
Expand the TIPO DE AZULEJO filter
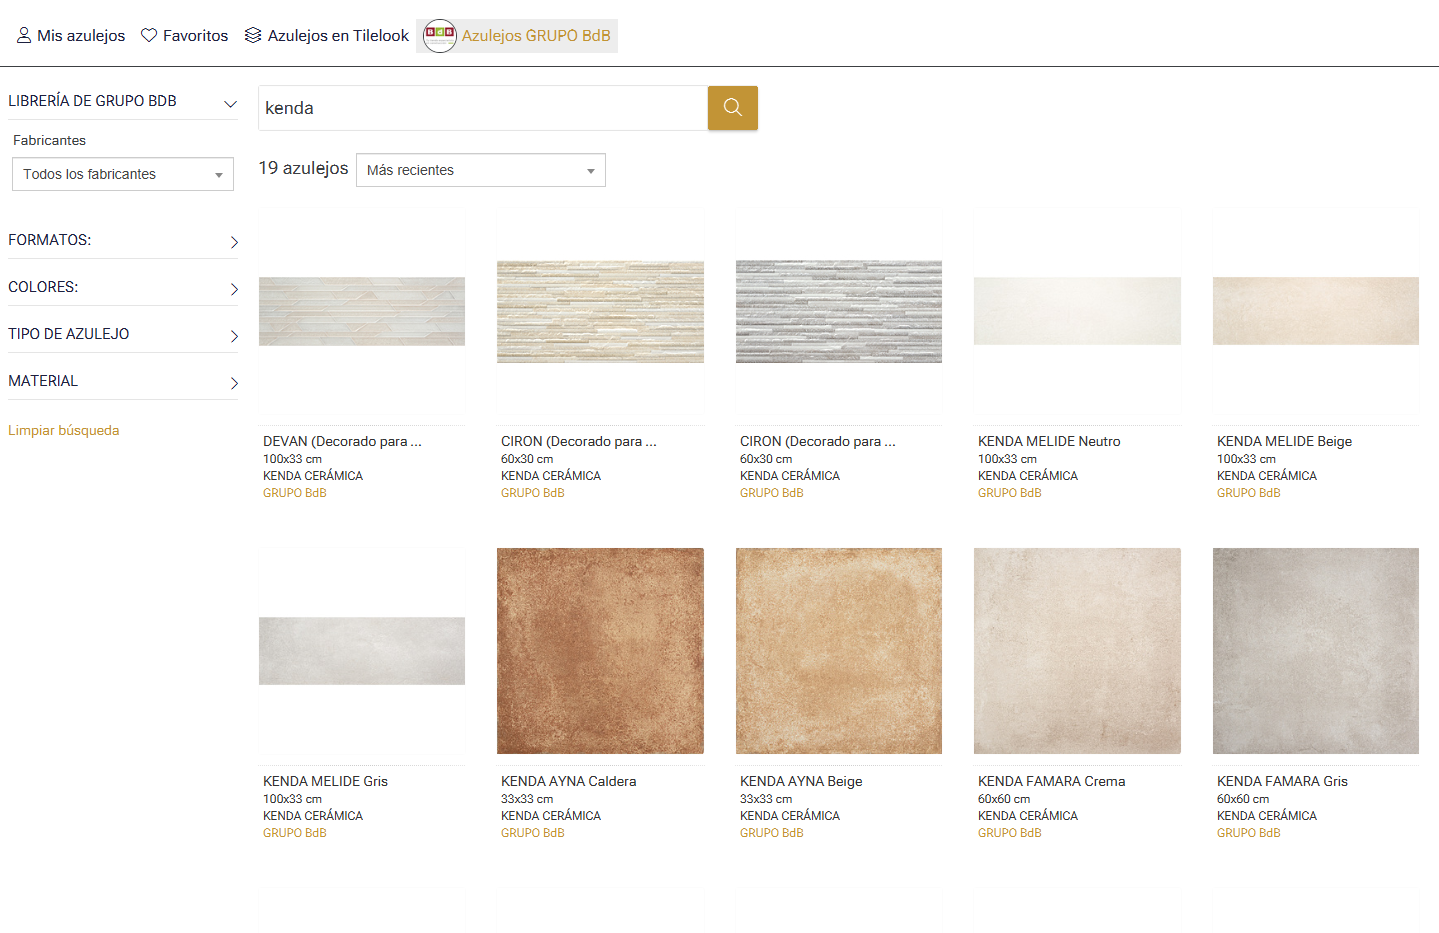pyautogui.click(x=123, y=335)
